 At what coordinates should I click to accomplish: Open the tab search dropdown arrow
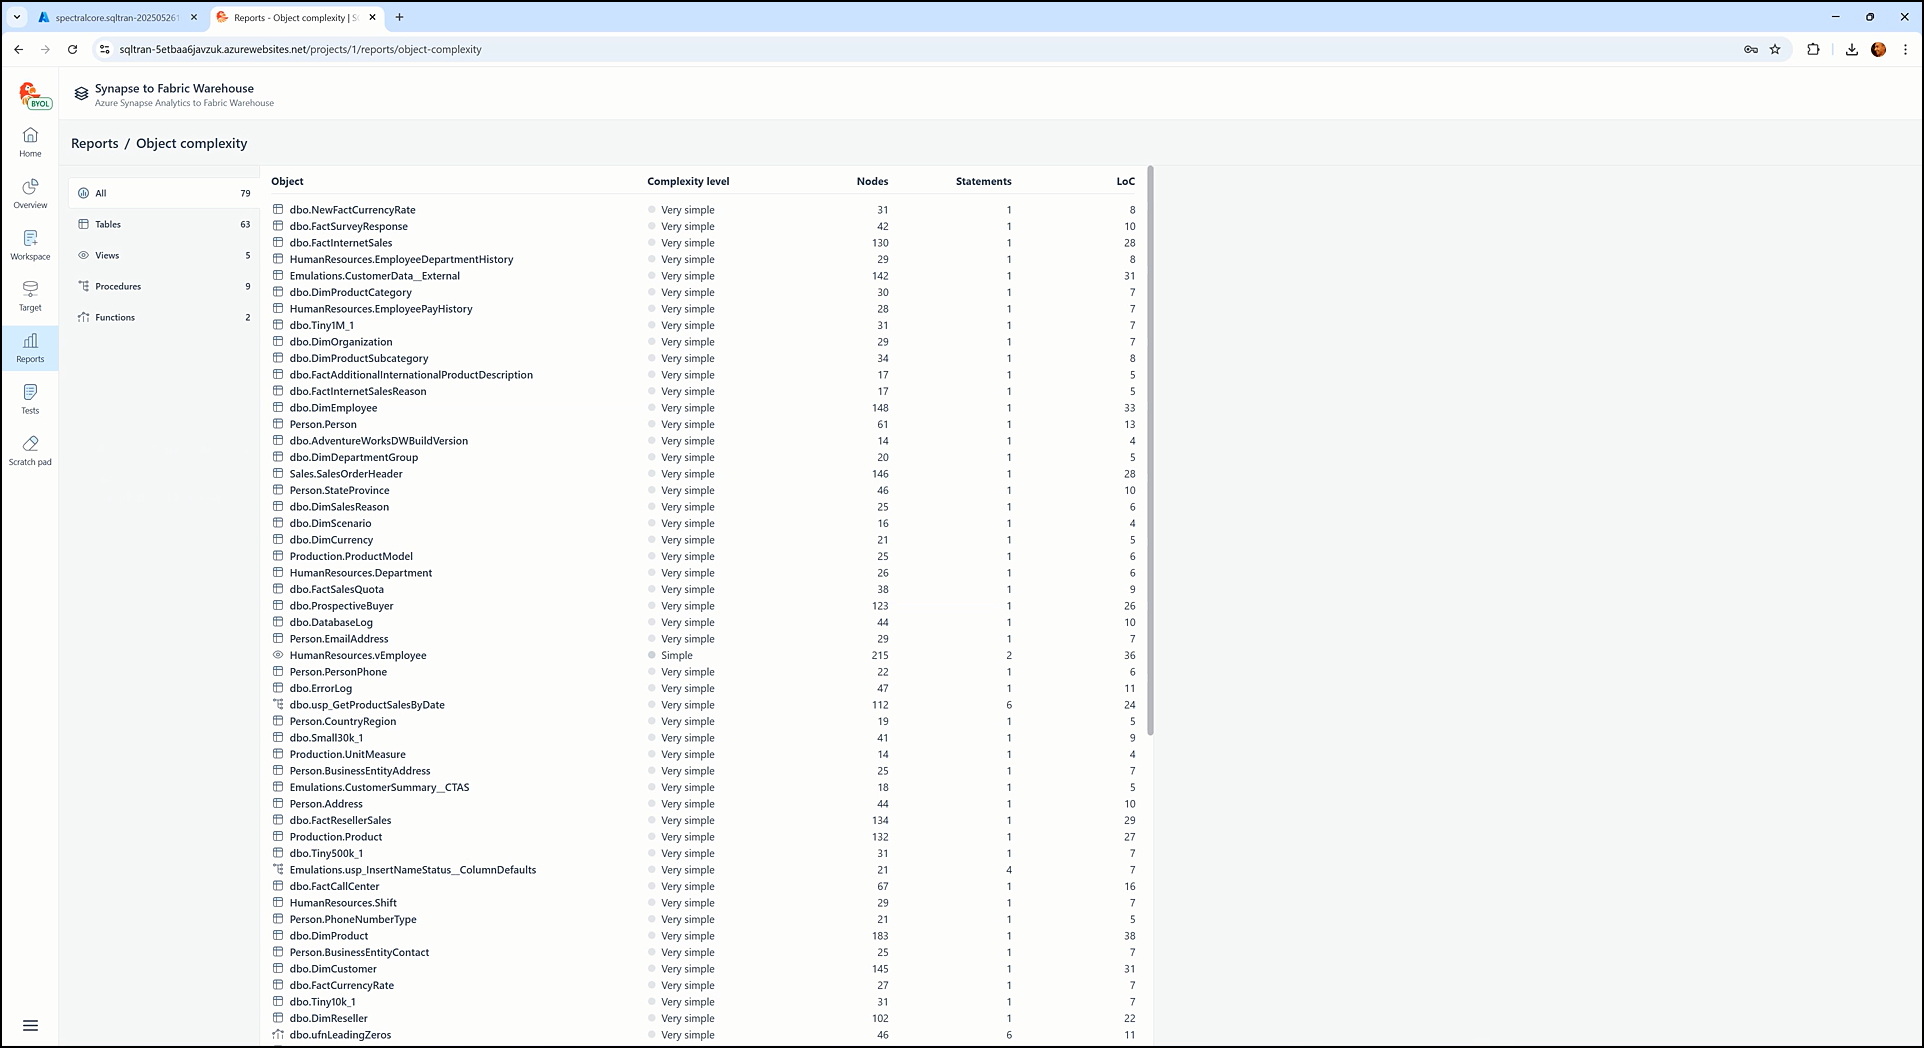(x=17, y=17)
